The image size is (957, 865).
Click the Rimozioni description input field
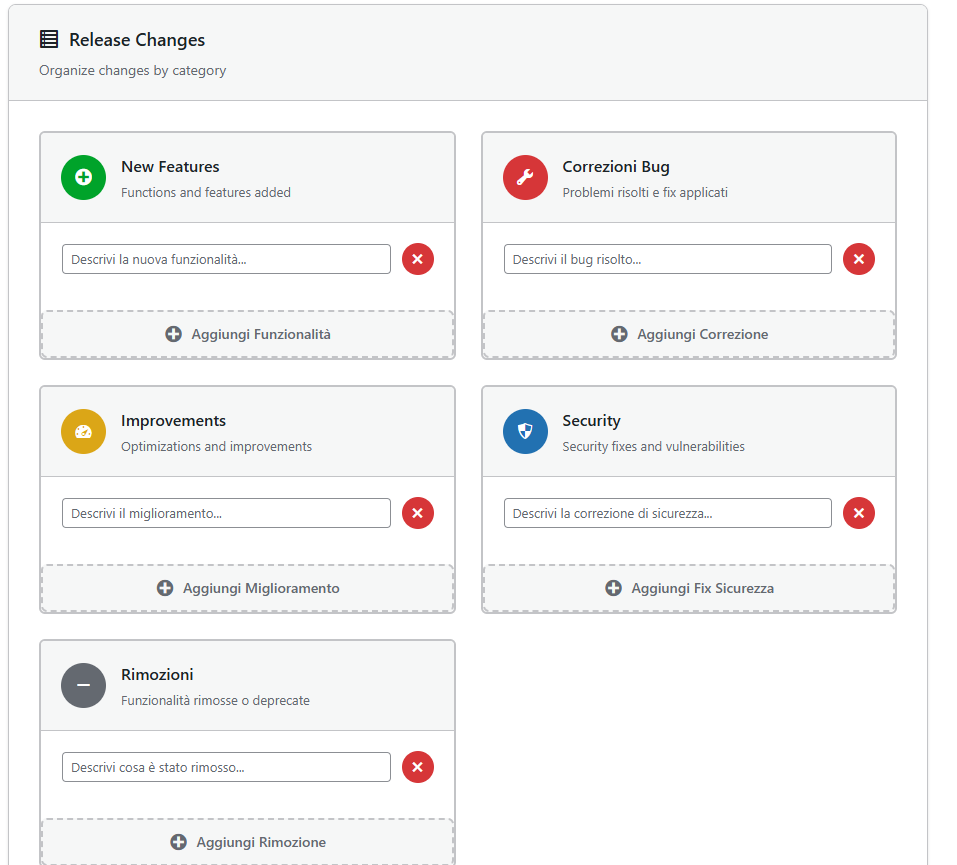pyautogui.click(x=225, y=767)
